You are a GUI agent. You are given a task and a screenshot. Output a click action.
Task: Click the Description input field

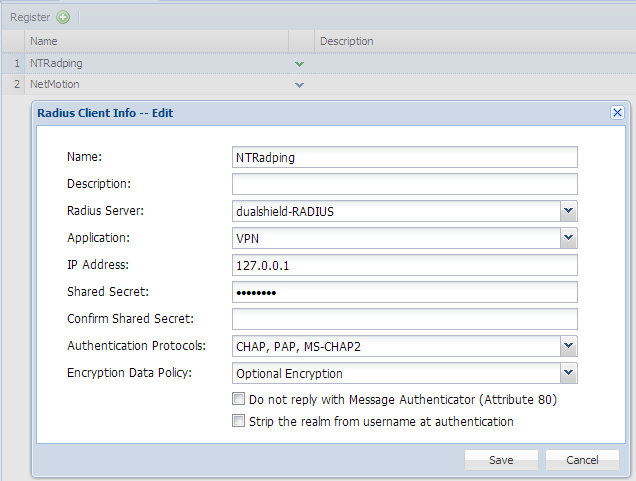(x=405, y=184)
